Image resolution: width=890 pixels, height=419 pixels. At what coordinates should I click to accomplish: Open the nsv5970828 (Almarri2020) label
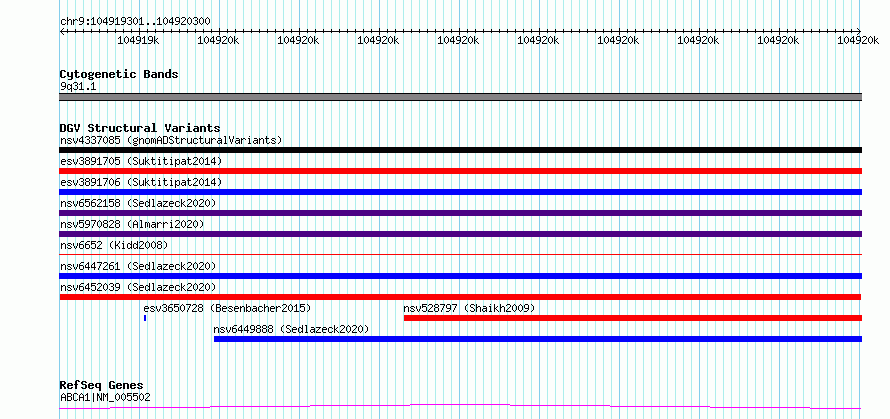[132, 224]
